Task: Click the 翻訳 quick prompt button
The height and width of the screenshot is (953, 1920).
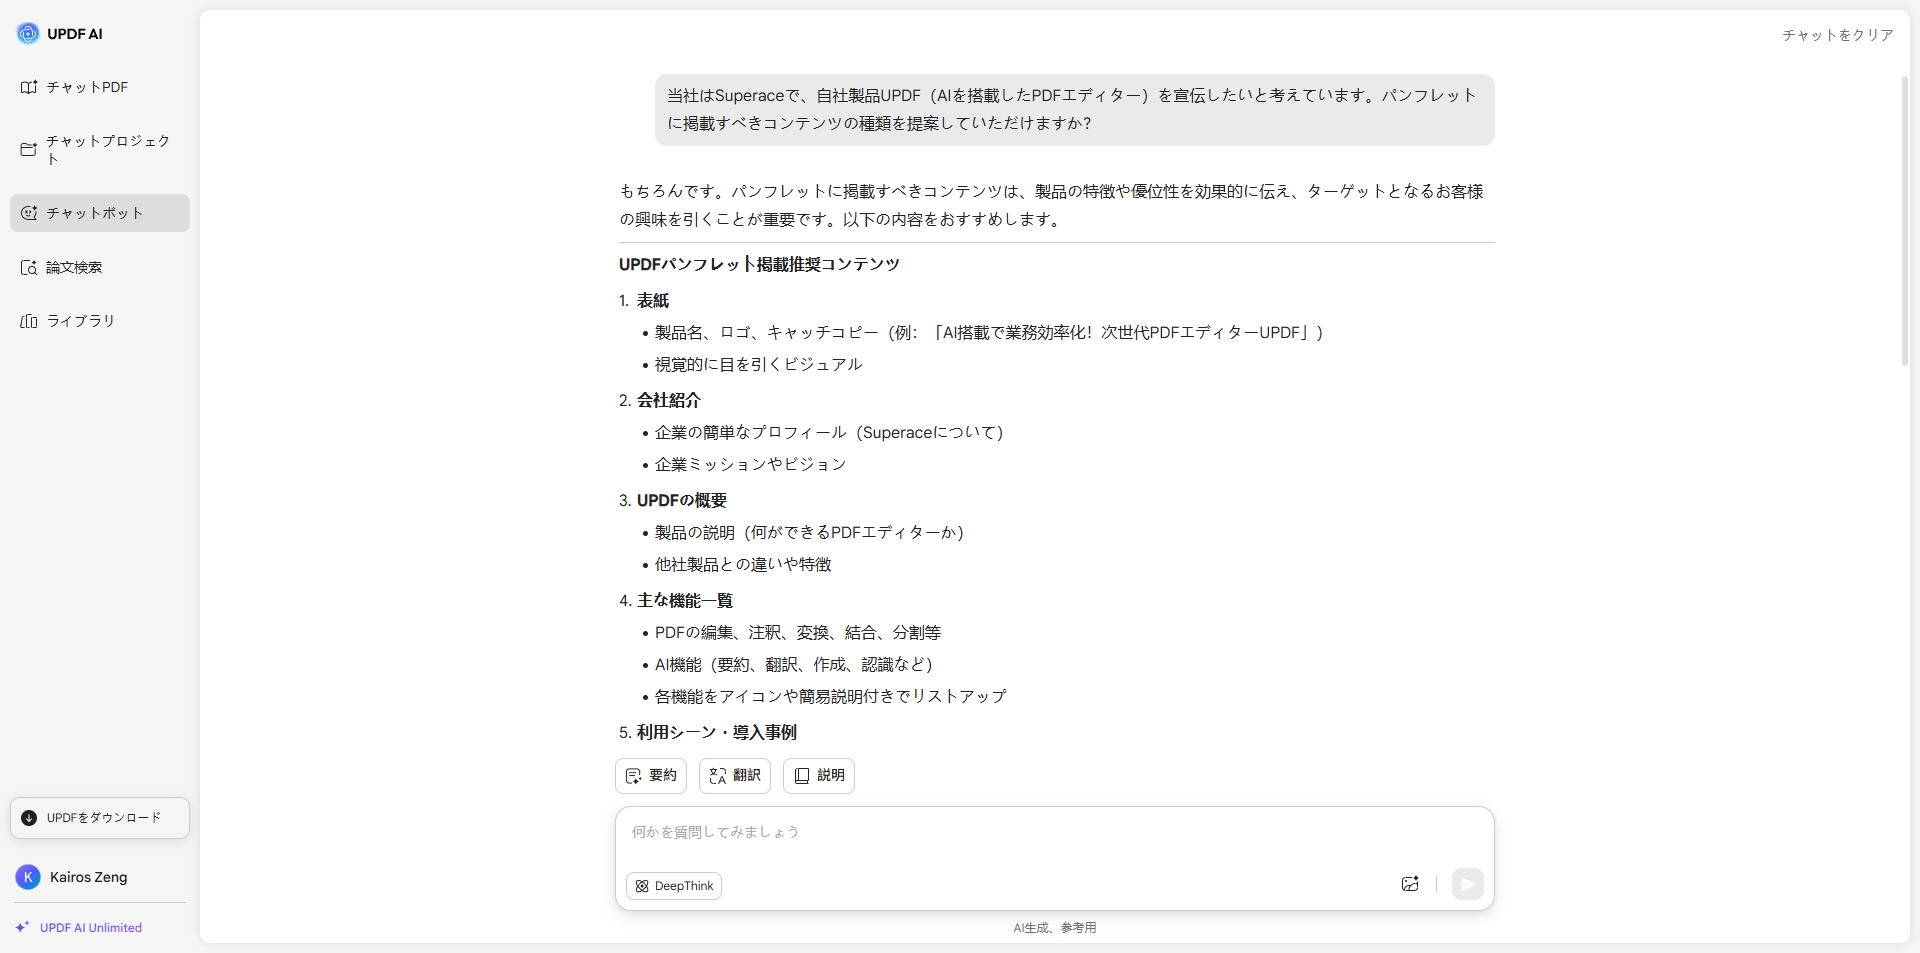Action: (735, 776)
